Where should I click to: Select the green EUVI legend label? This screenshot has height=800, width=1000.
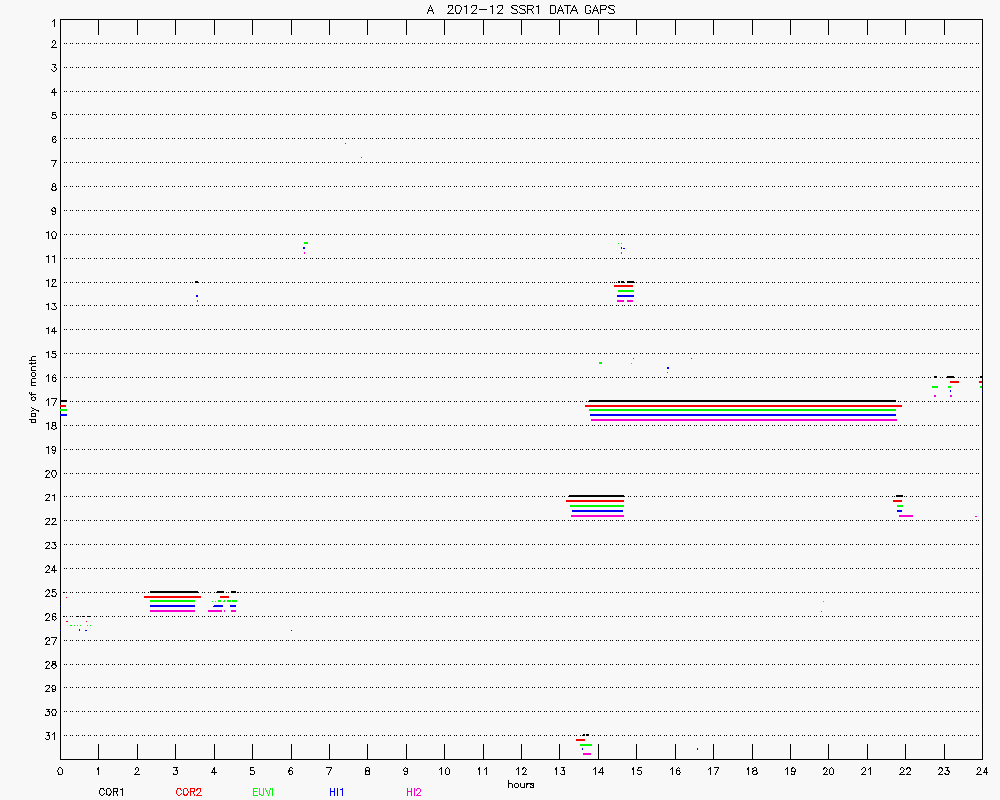pyautogui.click(x=263, y=792)
